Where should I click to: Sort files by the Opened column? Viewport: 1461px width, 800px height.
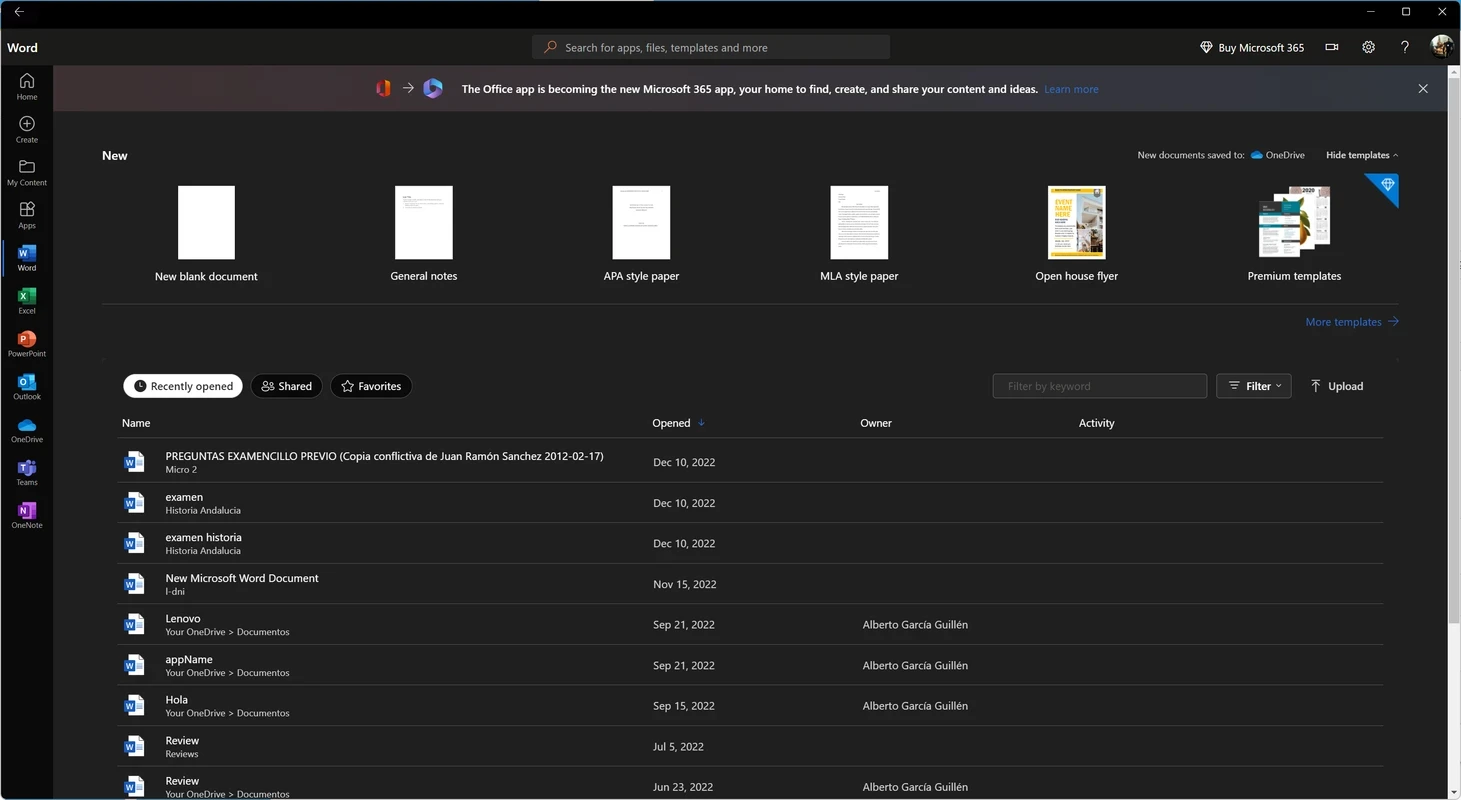[671, 423]
